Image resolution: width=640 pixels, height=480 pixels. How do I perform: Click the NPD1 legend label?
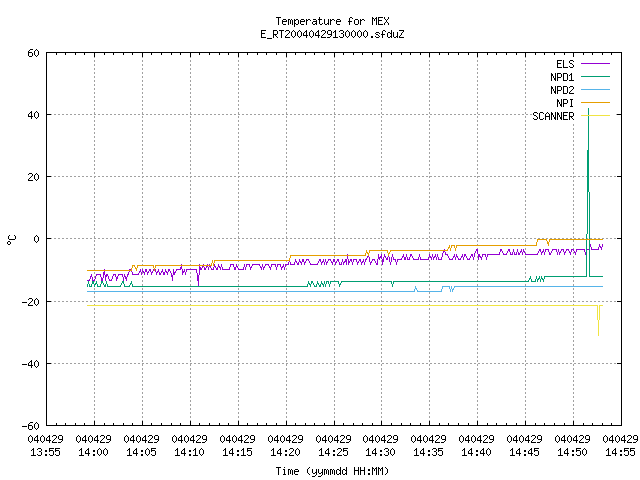tap(562, 77)
